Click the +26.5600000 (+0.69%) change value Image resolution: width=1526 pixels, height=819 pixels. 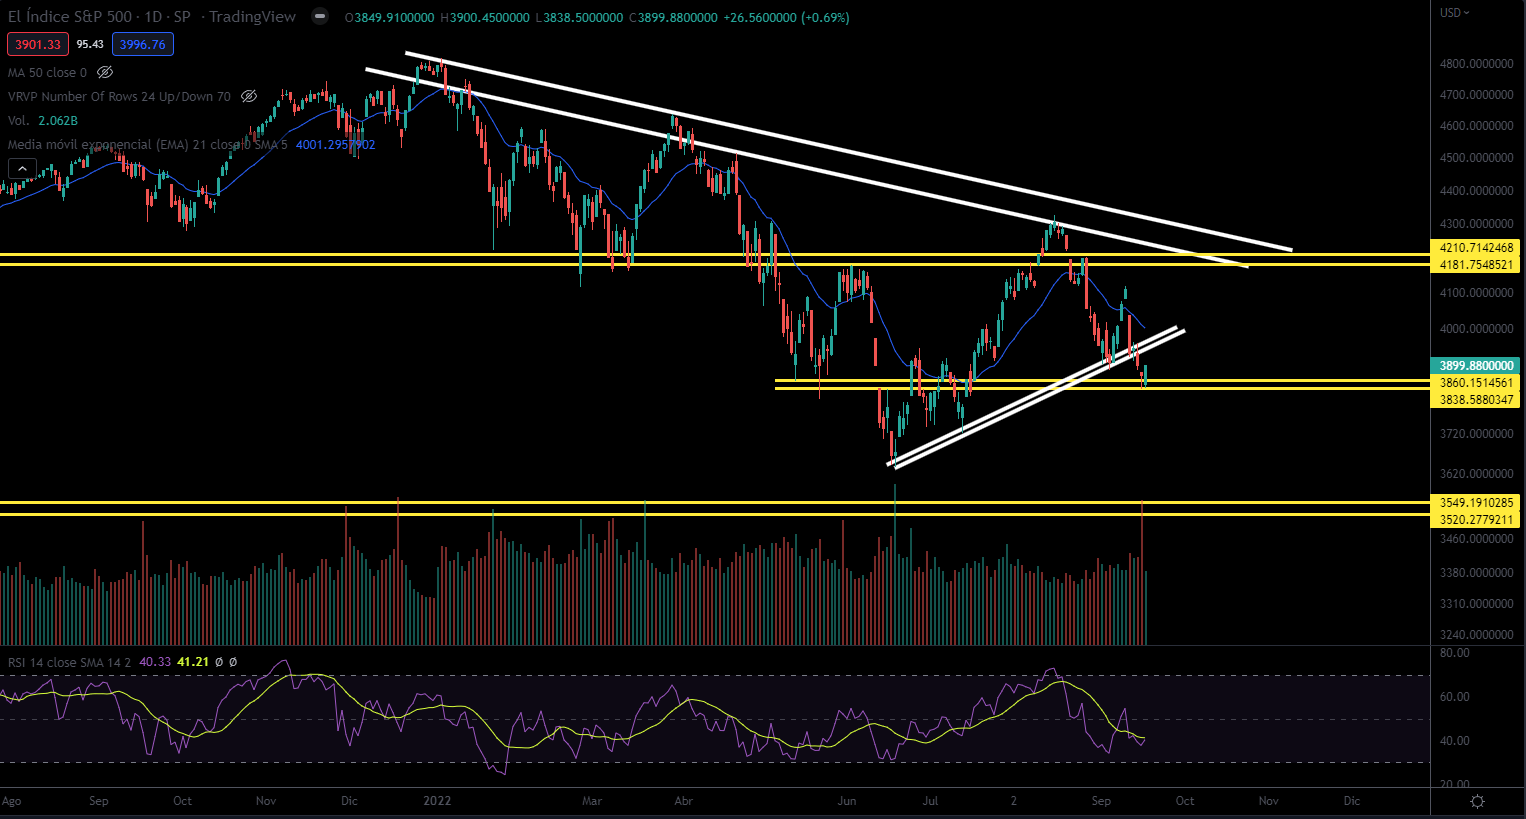pyautogui.click(x=786, y=18)
